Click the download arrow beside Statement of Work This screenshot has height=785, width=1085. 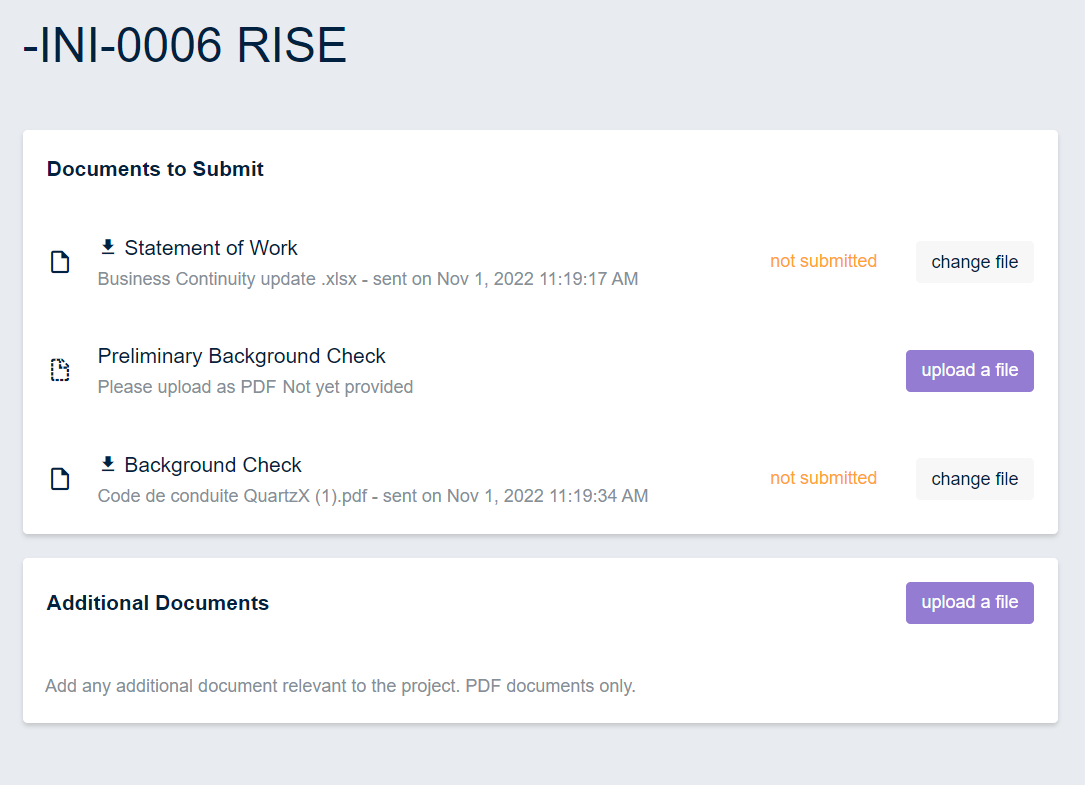point(108,247)
